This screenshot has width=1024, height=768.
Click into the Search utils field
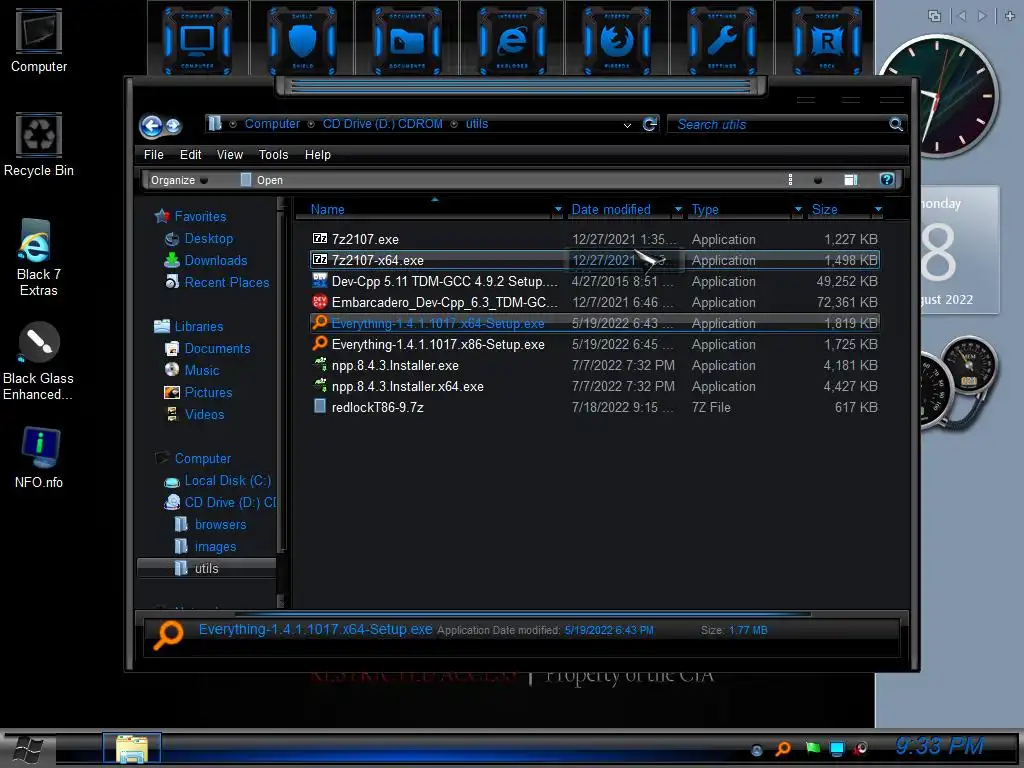click(x=777, y=124)
